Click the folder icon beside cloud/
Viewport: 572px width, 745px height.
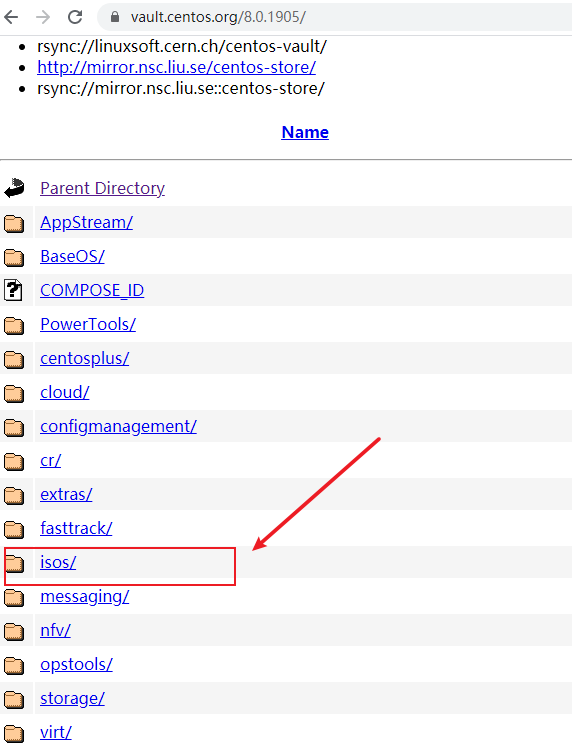tap(14, 393)
